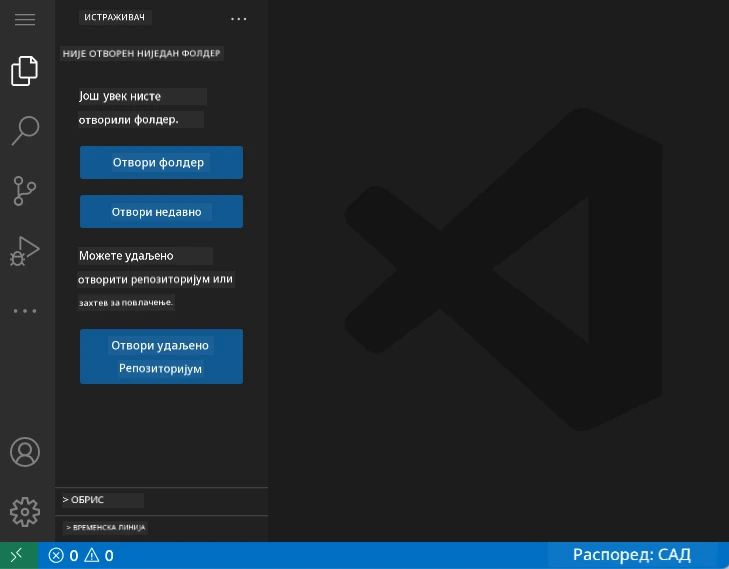Image resolution: width=729 pixels, height=569 pixels.
Task: Click the warnings triangle icon in status bar
Action: click(92, 555)
